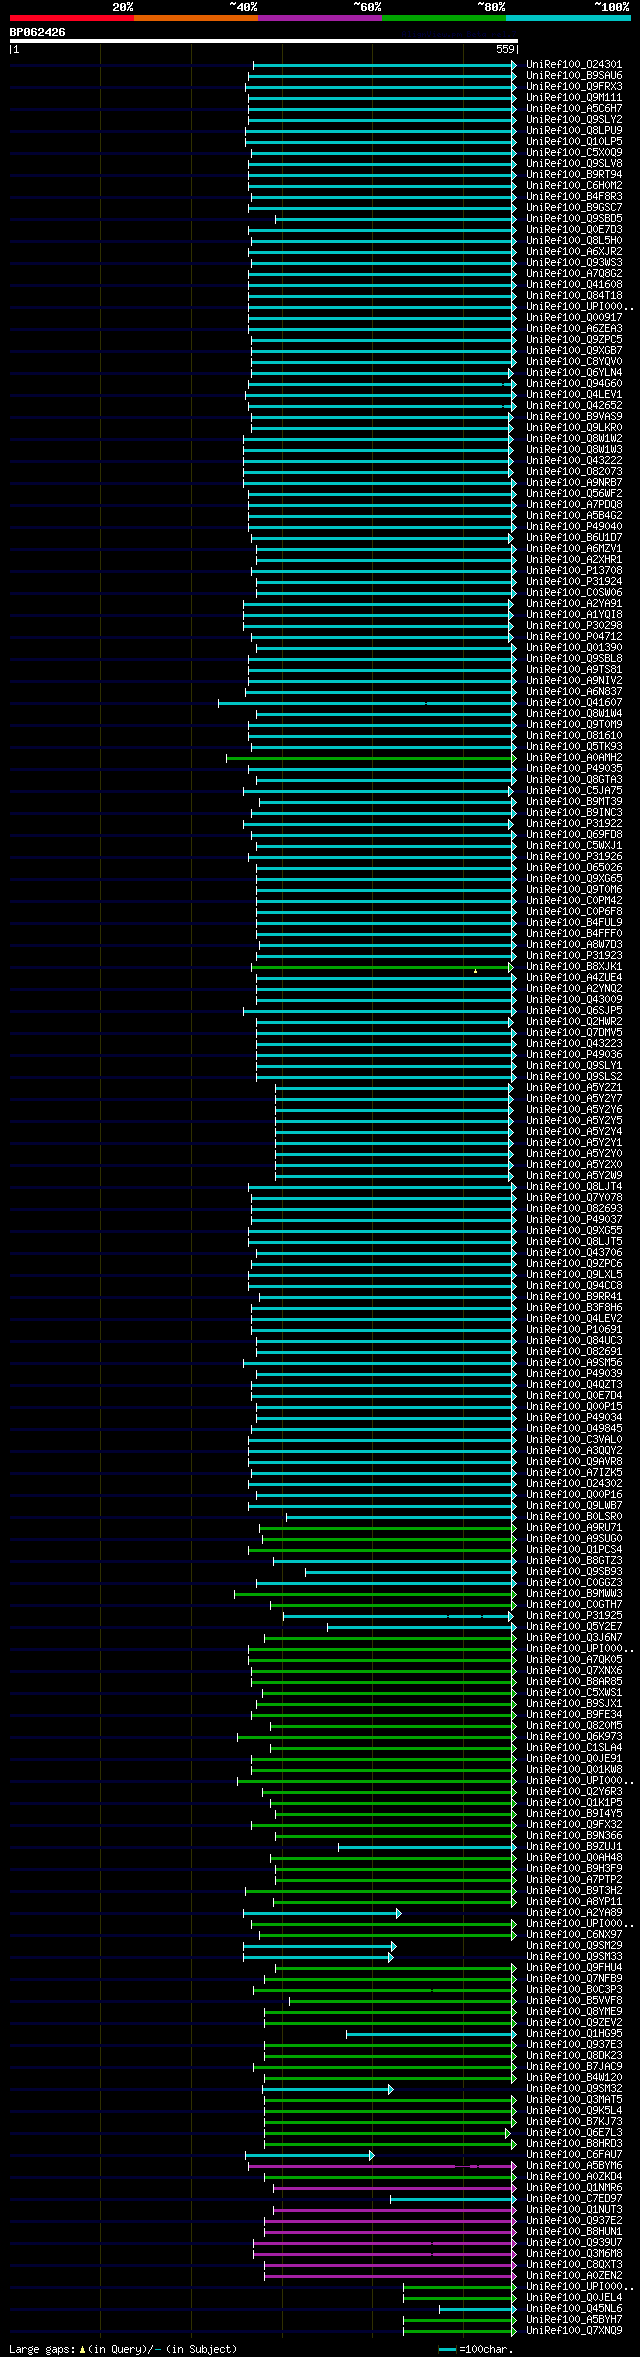Screen dimensions: 640x2357
Task: Select hit label UniRef100_Q3MAT5
Action: click(574, 2100)
